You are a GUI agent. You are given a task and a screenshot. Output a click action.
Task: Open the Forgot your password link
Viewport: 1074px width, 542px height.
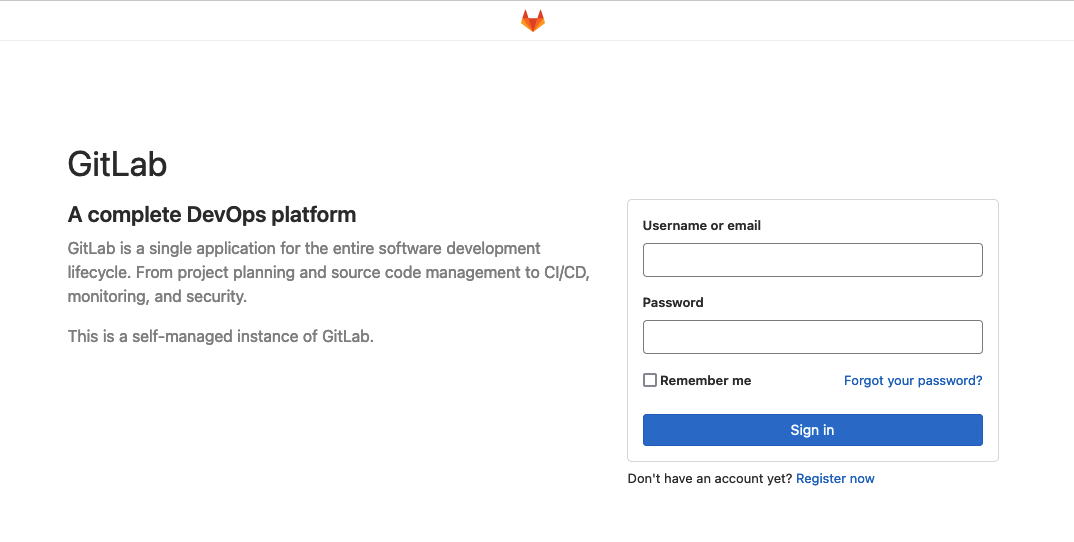click(x=913, y=380)
